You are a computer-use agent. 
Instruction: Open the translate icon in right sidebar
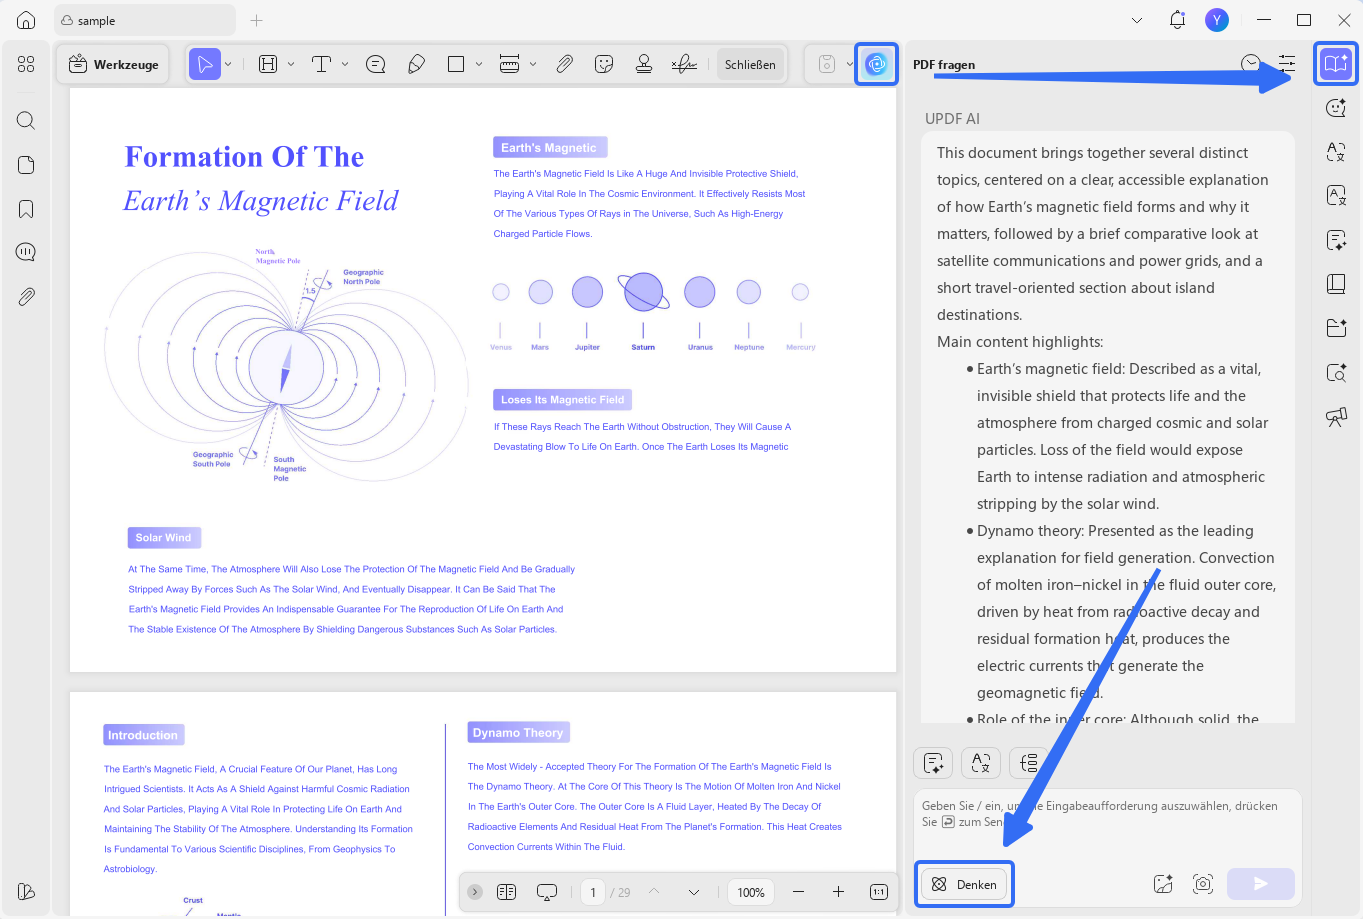(x=1336, y=152)
